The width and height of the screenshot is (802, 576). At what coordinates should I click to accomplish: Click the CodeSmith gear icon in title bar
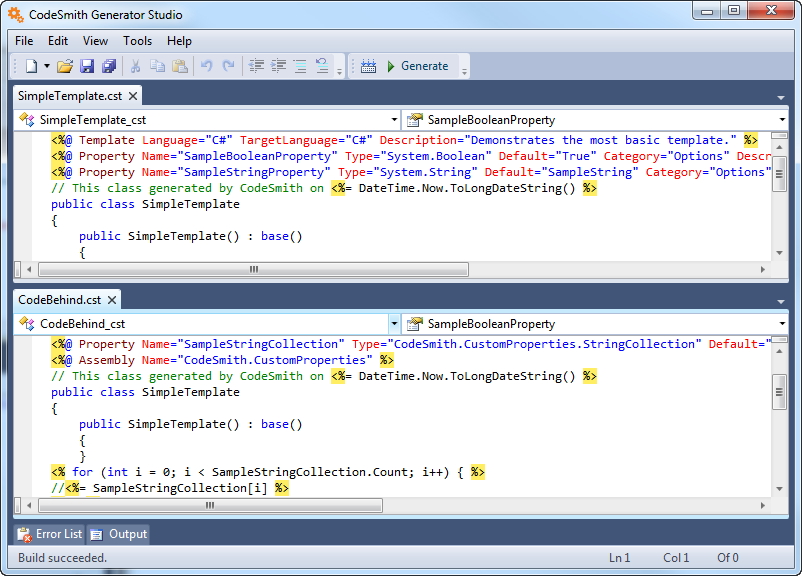15,14
